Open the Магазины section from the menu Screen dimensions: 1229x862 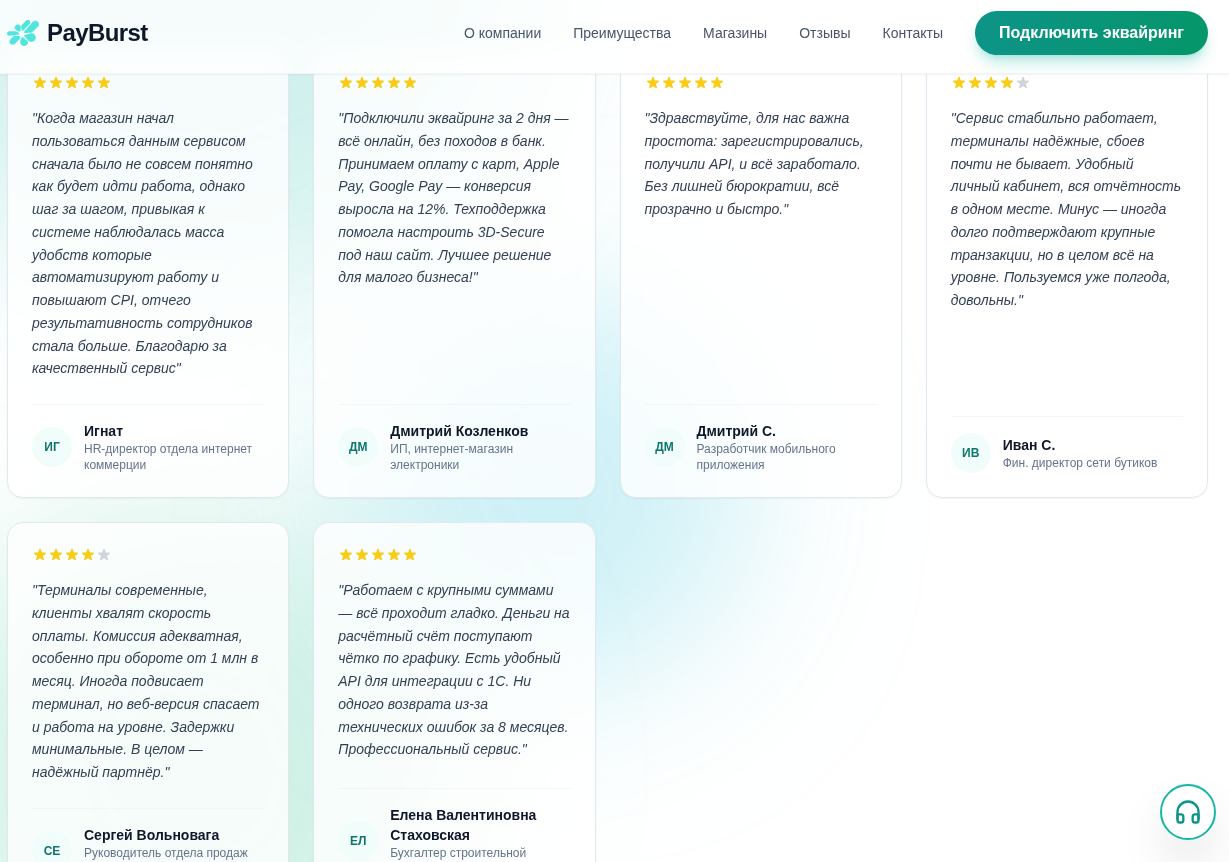(735, 33)
